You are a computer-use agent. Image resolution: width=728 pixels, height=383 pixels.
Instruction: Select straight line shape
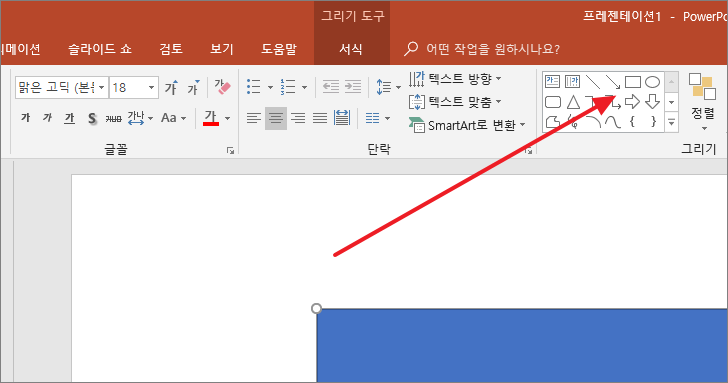(x=593, y=82)
